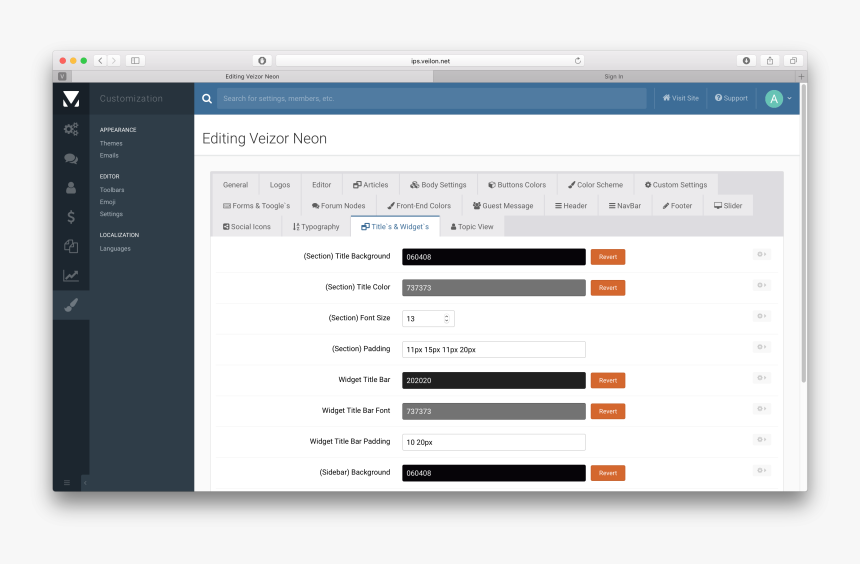Open the Color Scheme tab
Screen dimensions: 860x564
[595, 185]
